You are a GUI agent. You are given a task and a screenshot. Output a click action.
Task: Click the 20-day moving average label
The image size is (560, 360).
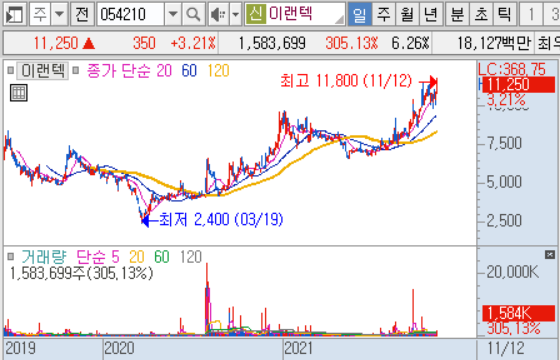coord(164,71)
